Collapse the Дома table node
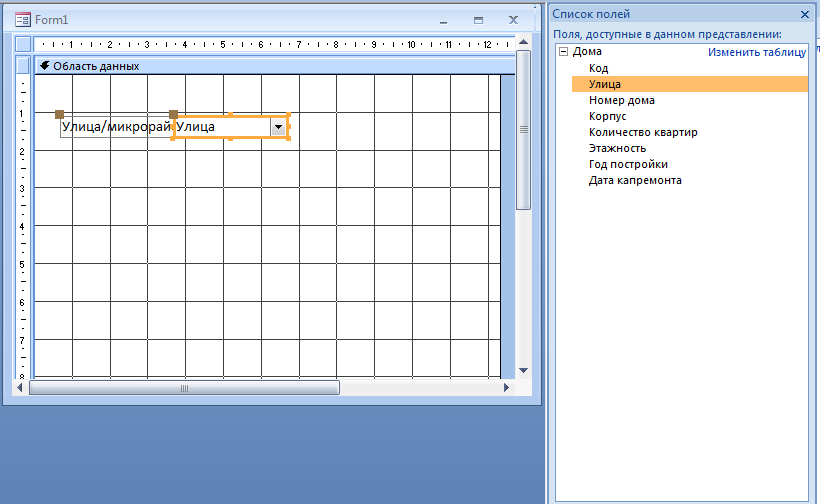 (x=563, y=51)
